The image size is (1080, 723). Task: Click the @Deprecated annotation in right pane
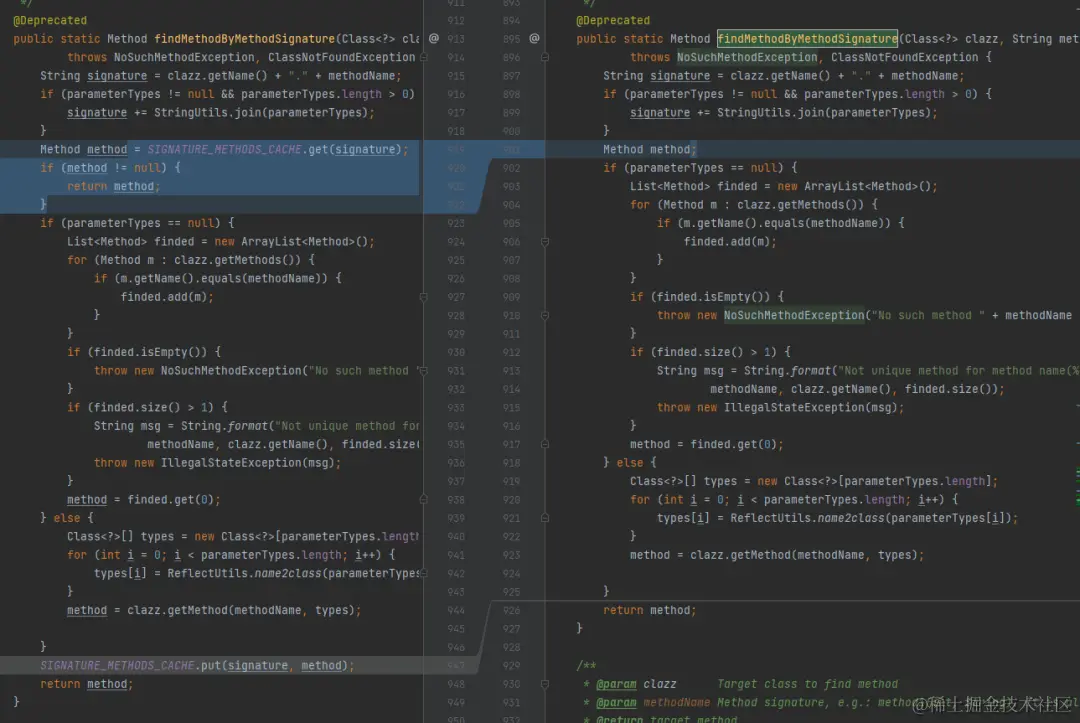coord(613,21)
